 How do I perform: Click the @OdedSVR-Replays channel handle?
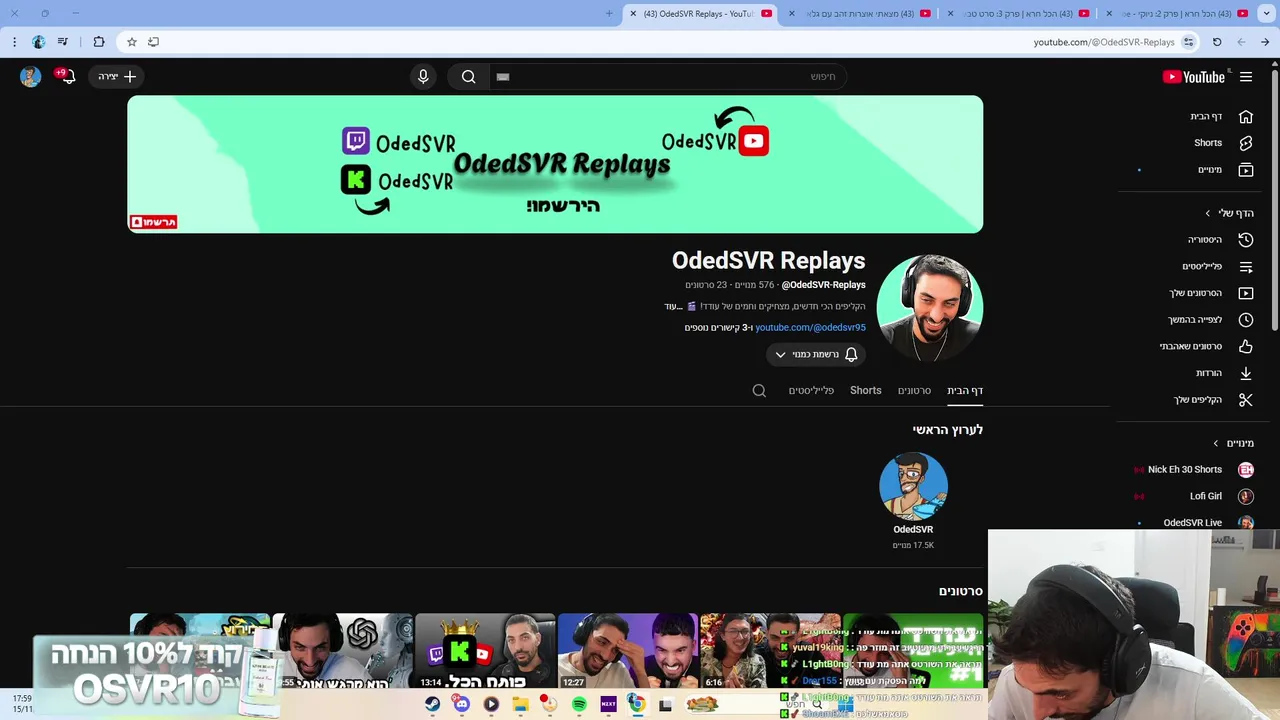(823, 285)
